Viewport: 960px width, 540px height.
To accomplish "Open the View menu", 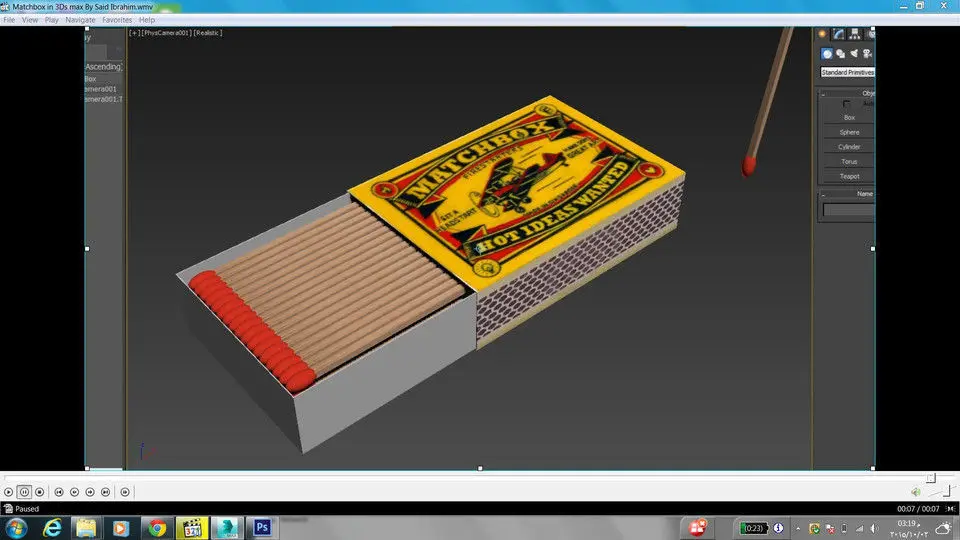I will (x=30, y=20).
